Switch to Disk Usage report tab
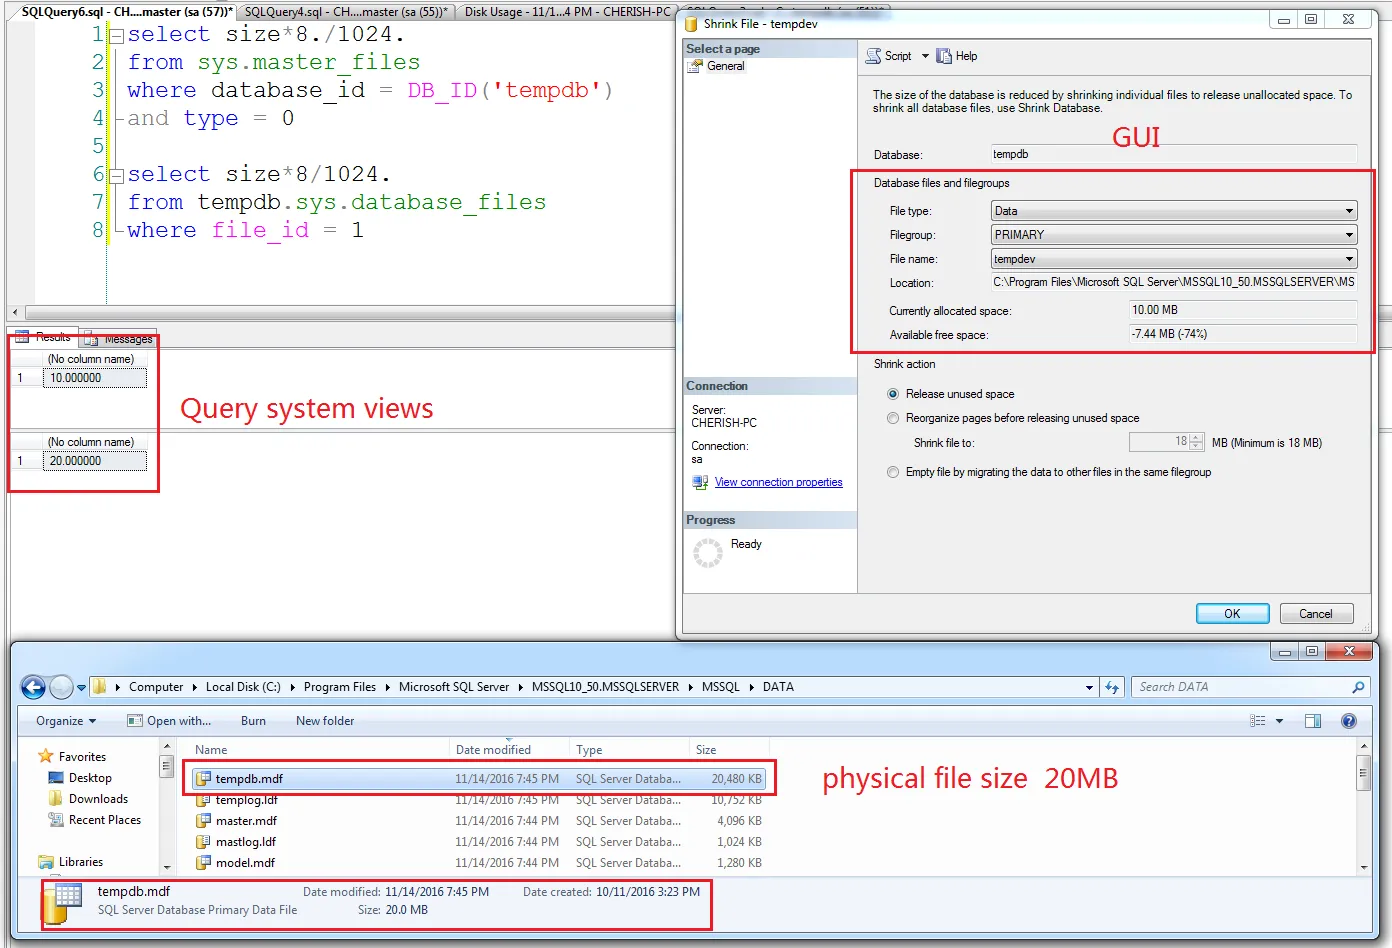 567,12
